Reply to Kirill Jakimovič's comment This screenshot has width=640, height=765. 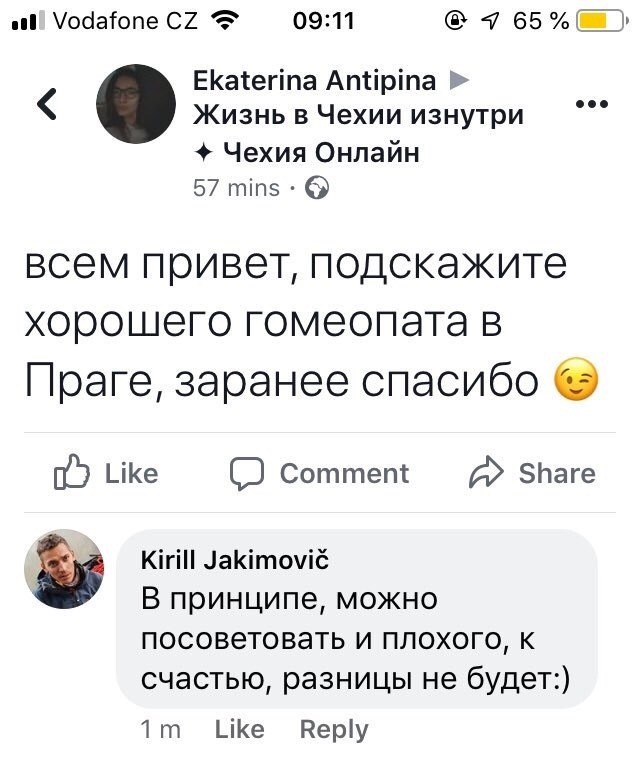334,730
